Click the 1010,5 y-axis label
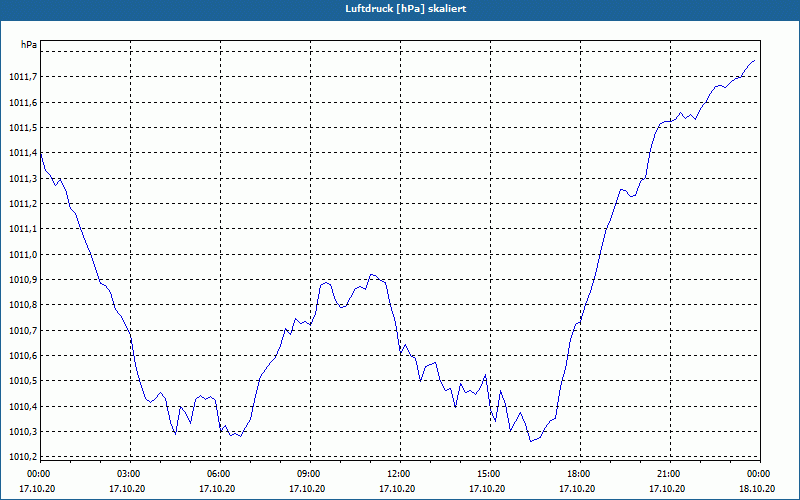Screen dimensions: 800x500 click(x=23, y=381)
